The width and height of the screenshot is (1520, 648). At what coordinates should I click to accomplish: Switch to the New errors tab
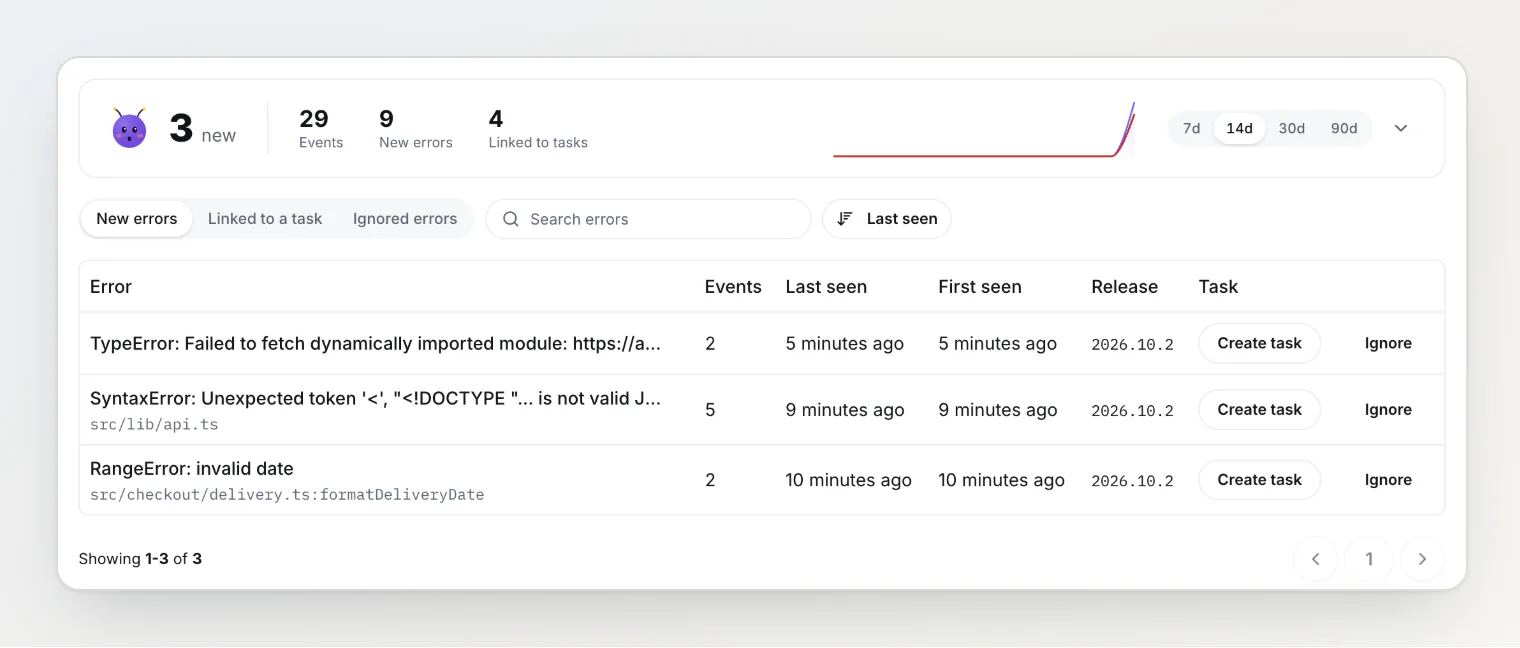point(137,219)
